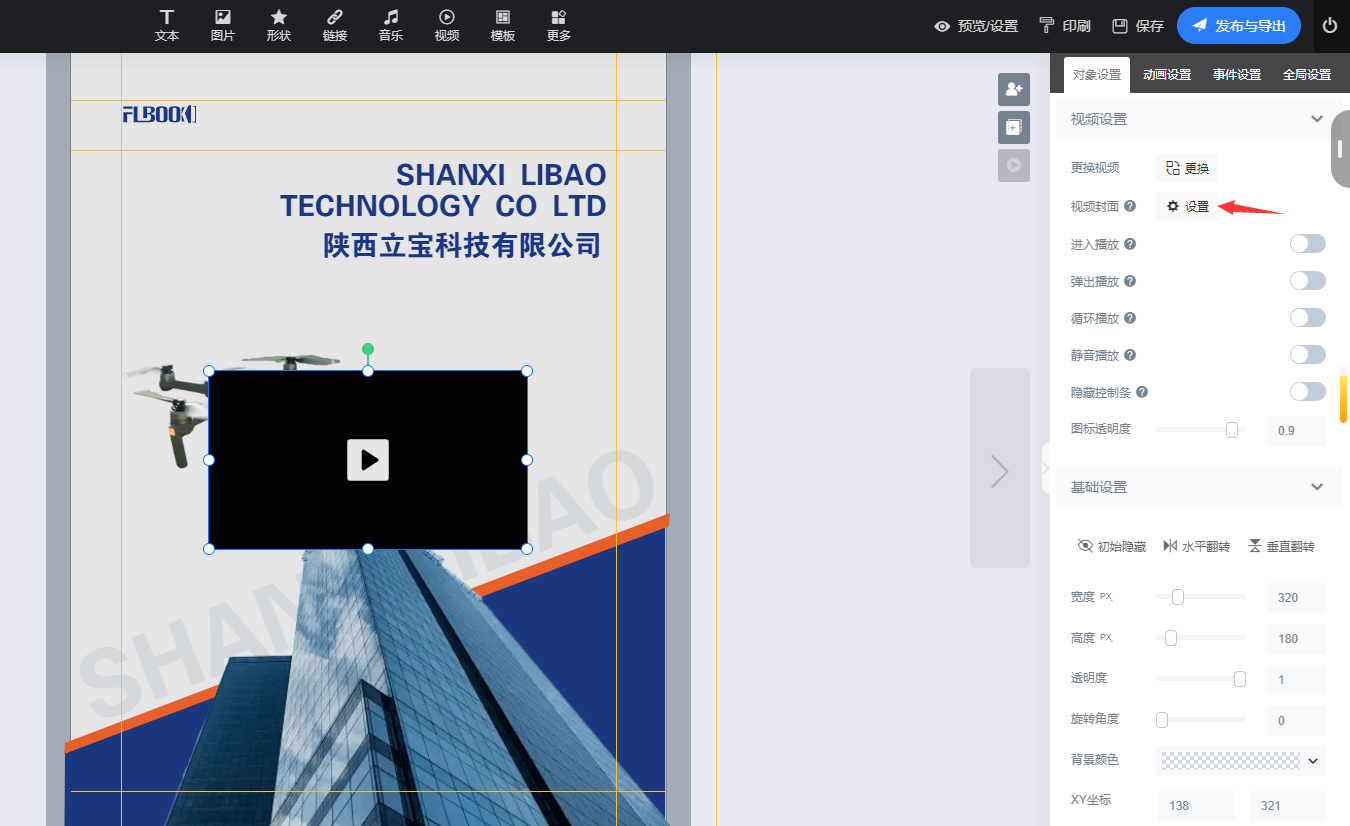Screen dimensions: 1350x826
Task: Show help for 弹出播放
Action: [1130, 281]
